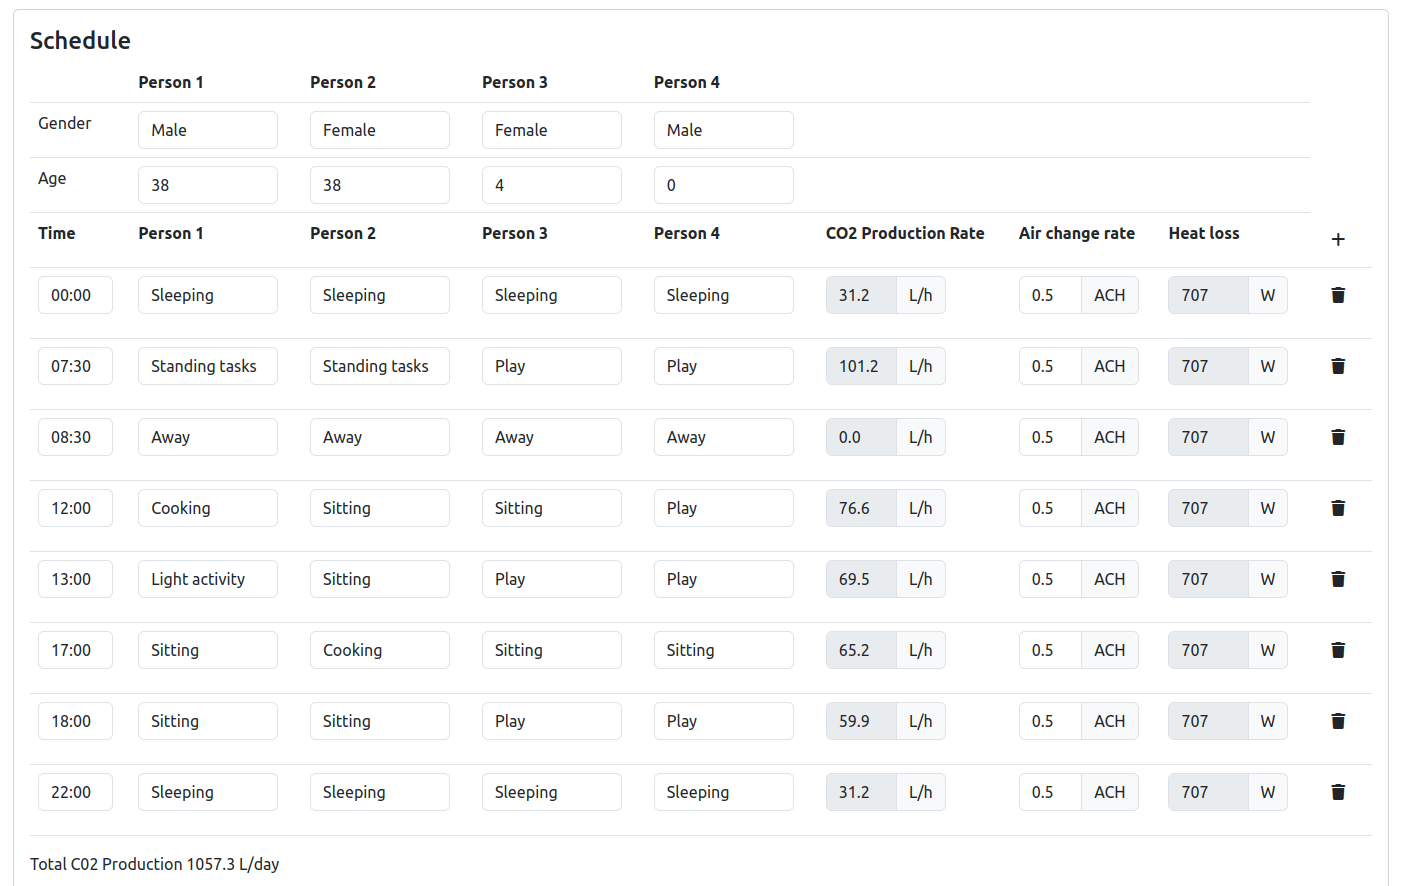Edit the 00:00 time field
This screenshot has height=886, width=1403.
point(75,295)
